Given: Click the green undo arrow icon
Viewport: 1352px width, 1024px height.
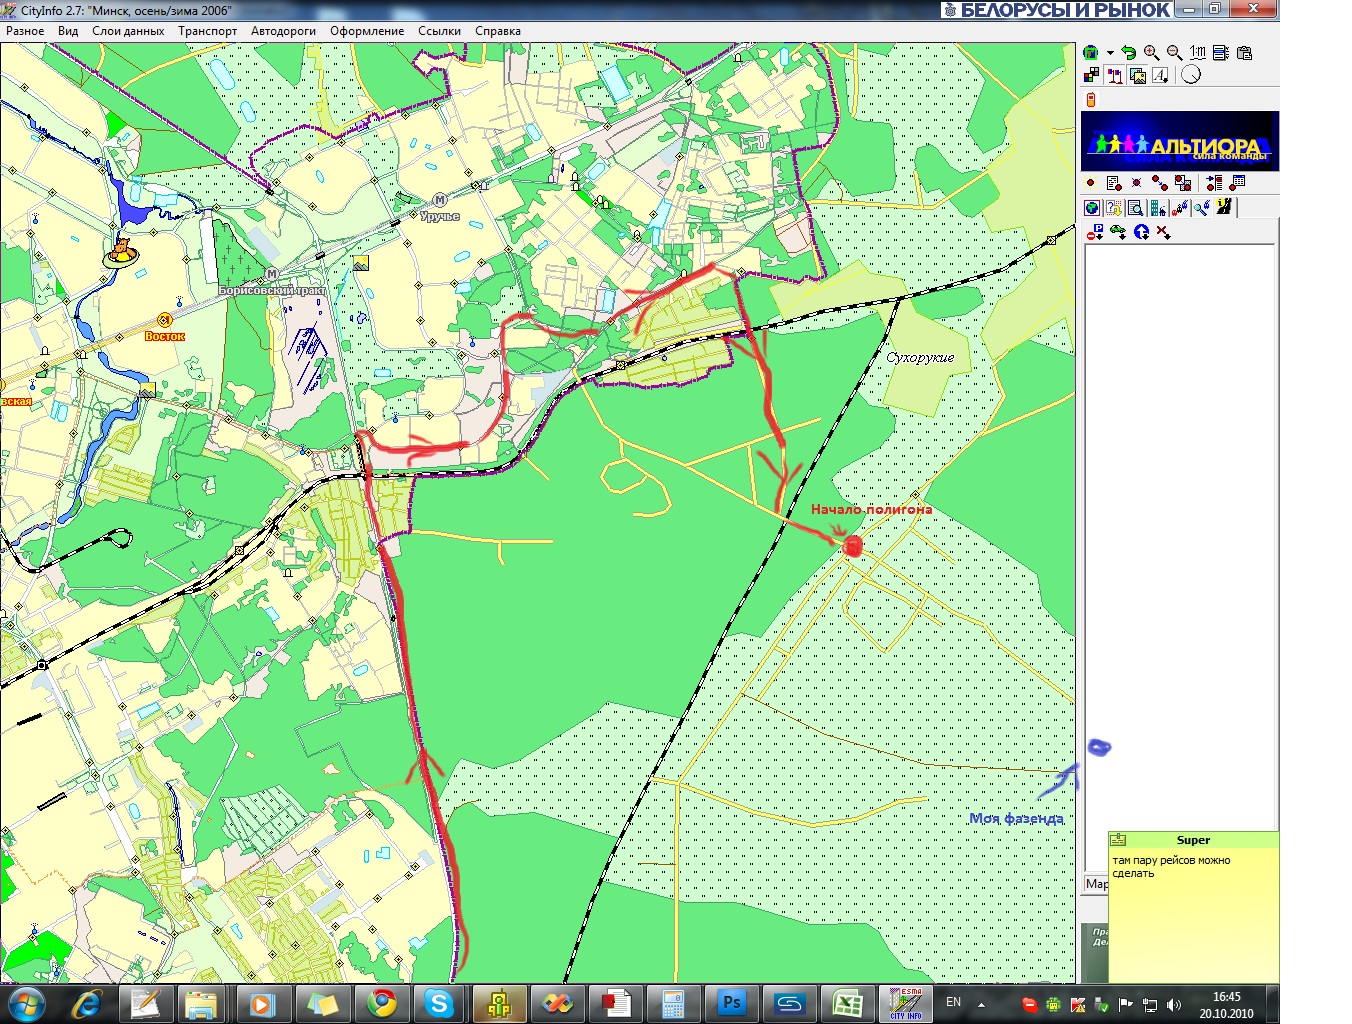Looking at the screenshot, I should (x=1129, y=53).
